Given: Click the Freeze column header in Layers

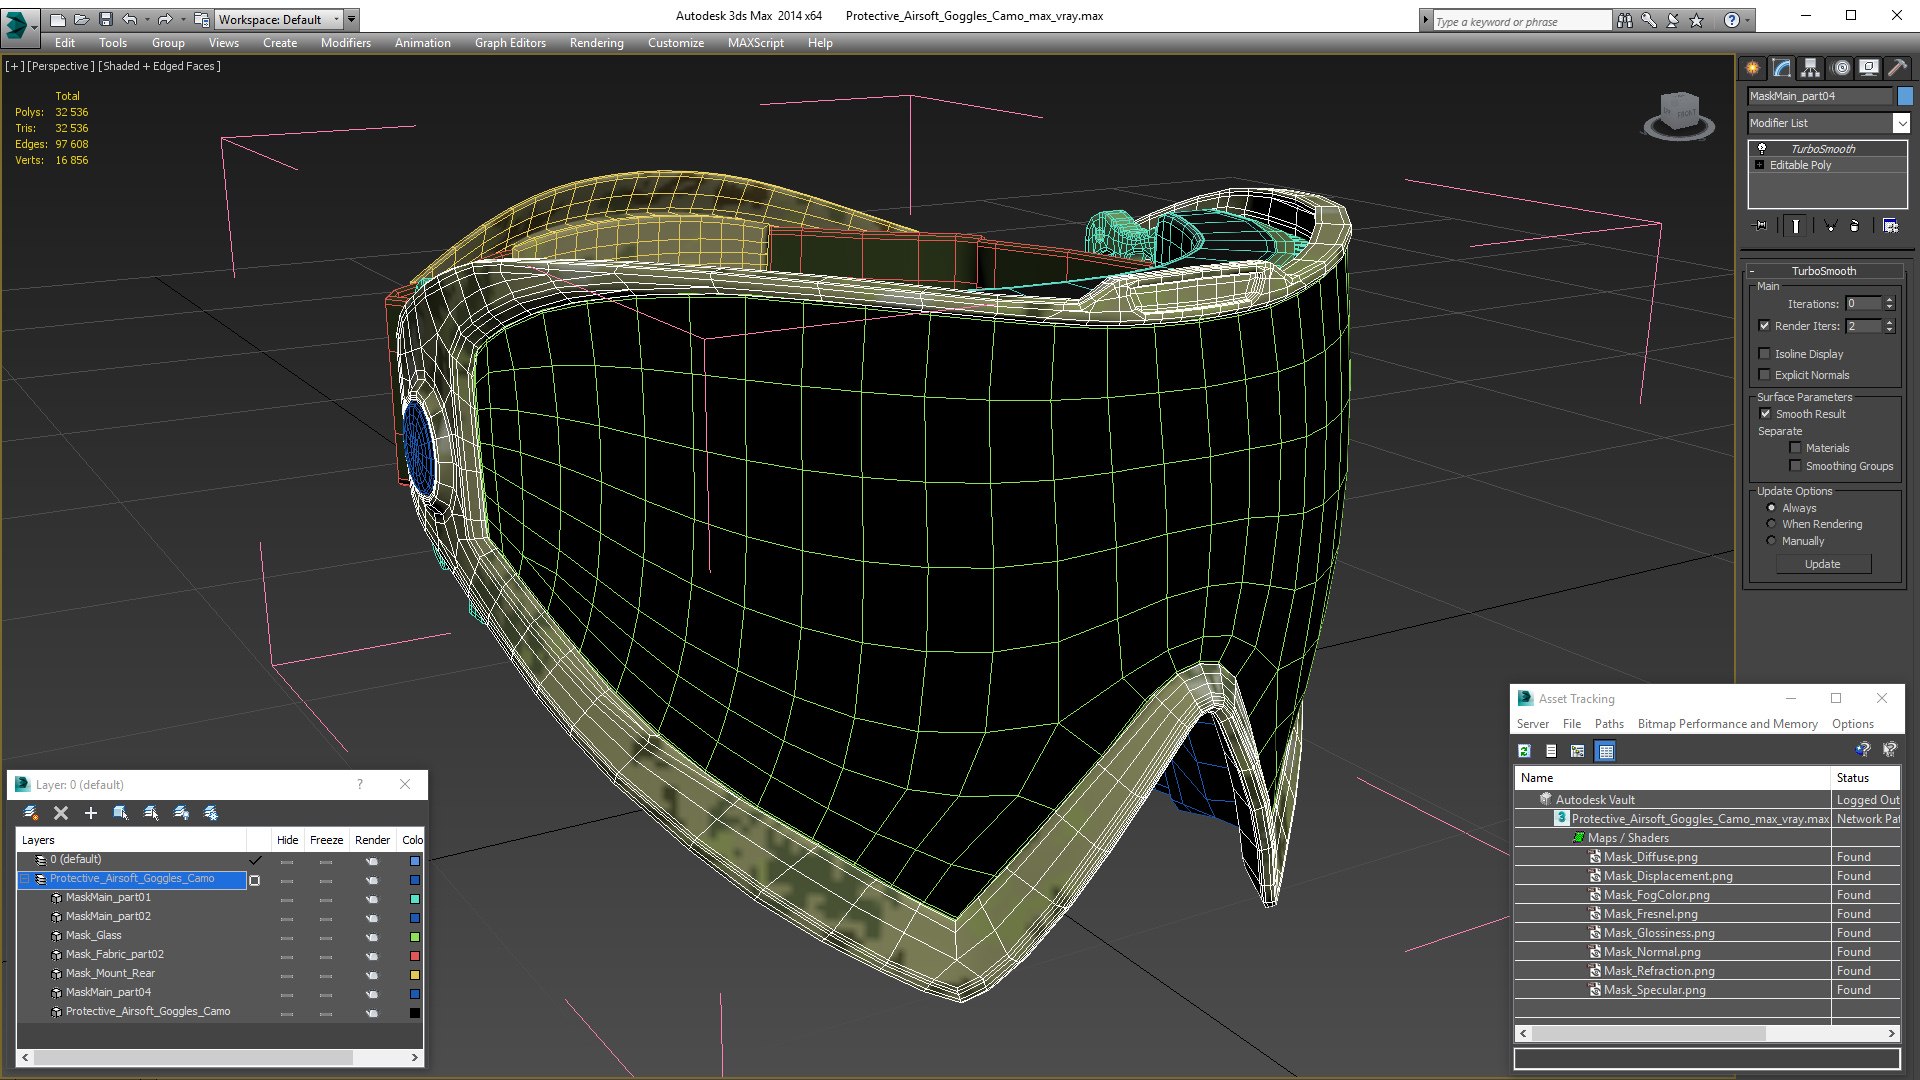Looking at the screenshot, I should coord(326,840).
